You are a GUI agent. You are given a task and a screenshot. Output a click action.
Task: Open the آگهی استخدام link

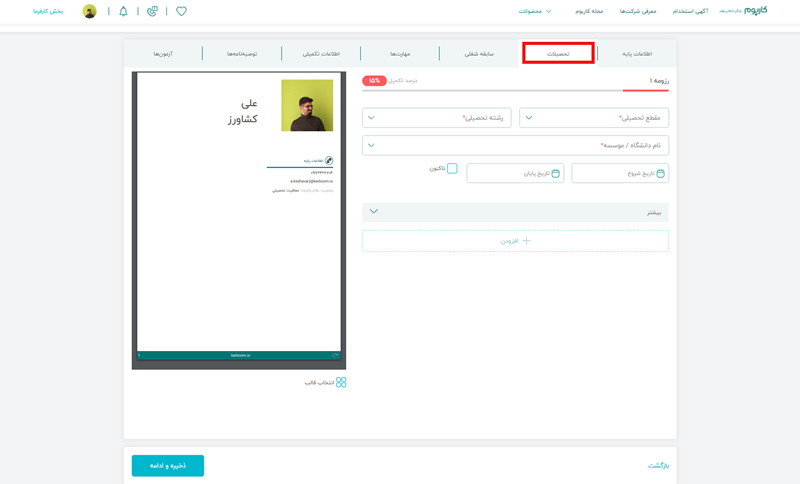point(690,11)
